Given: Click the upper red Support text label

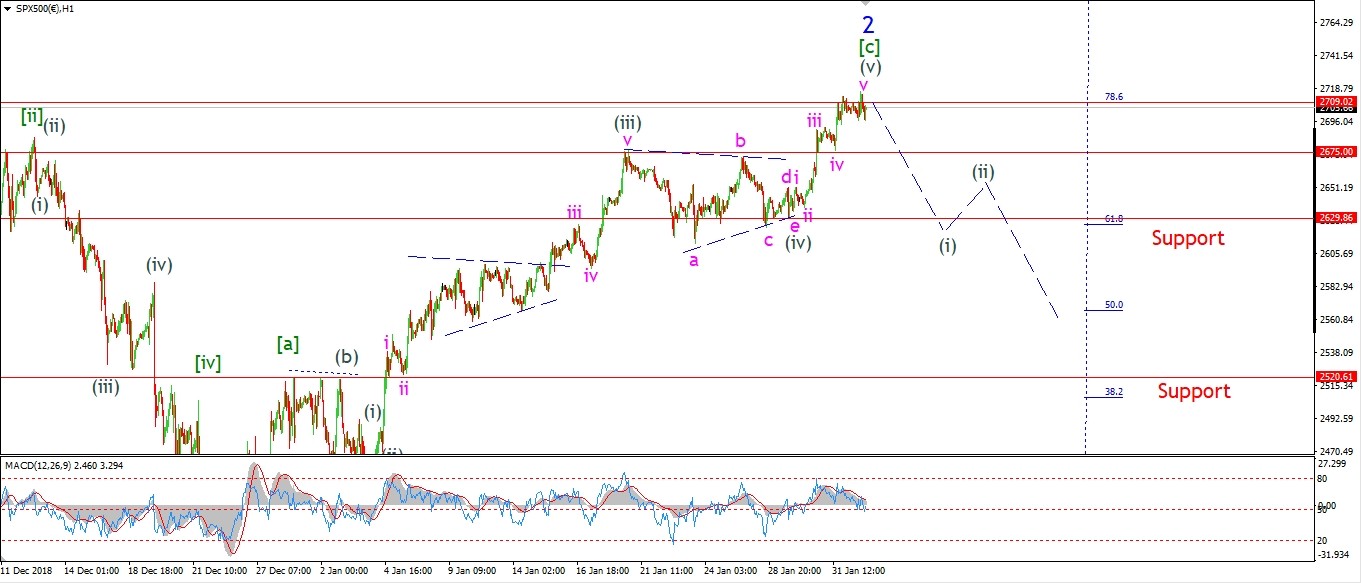Looking at the screenshot, I should 1187,238.
